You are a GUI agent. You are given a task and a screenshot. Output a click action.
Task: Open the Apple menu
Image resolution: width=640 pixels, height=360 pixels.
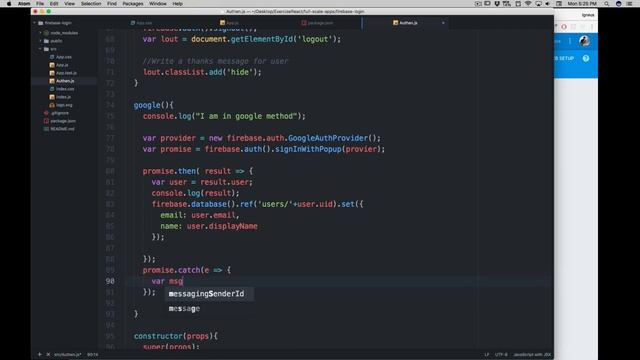pos(9,4)
